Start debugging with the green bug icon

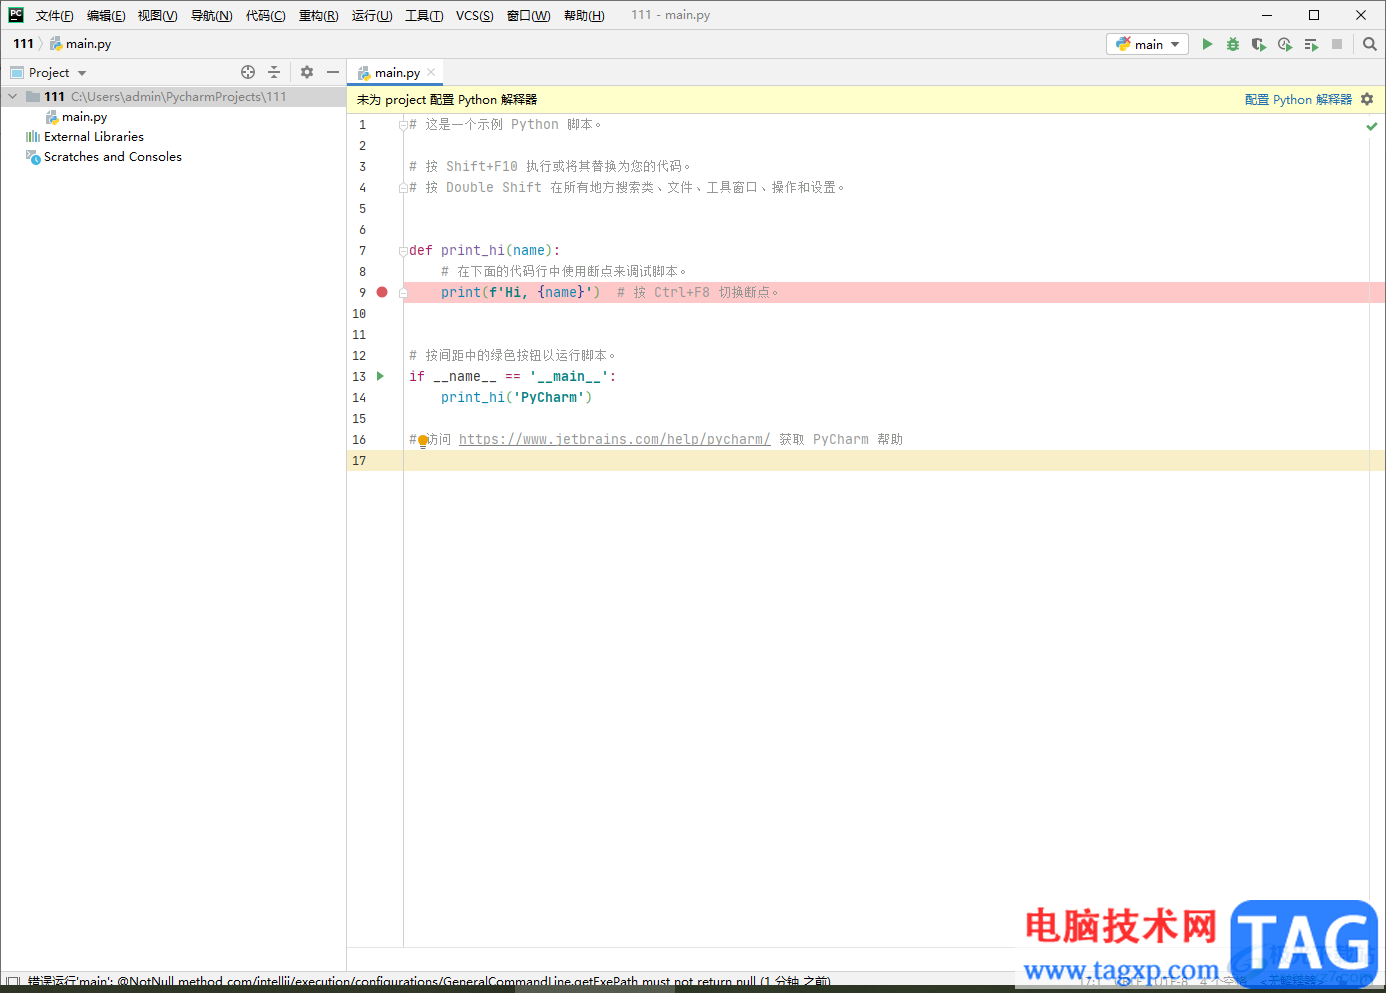pos(1233,44)
